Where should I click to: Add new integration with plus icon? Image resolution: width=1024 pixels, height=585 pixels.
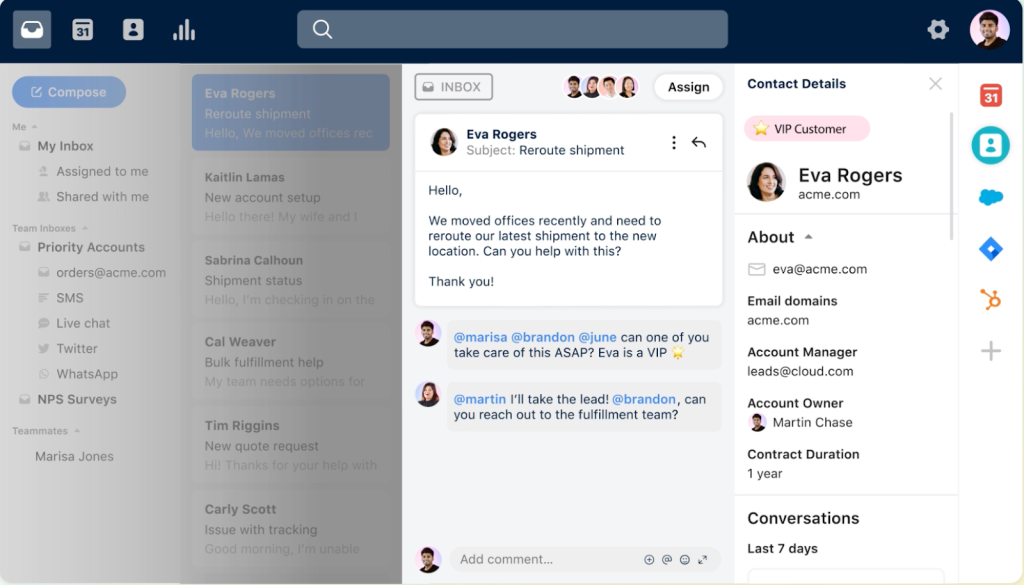[x=990, y=350]
